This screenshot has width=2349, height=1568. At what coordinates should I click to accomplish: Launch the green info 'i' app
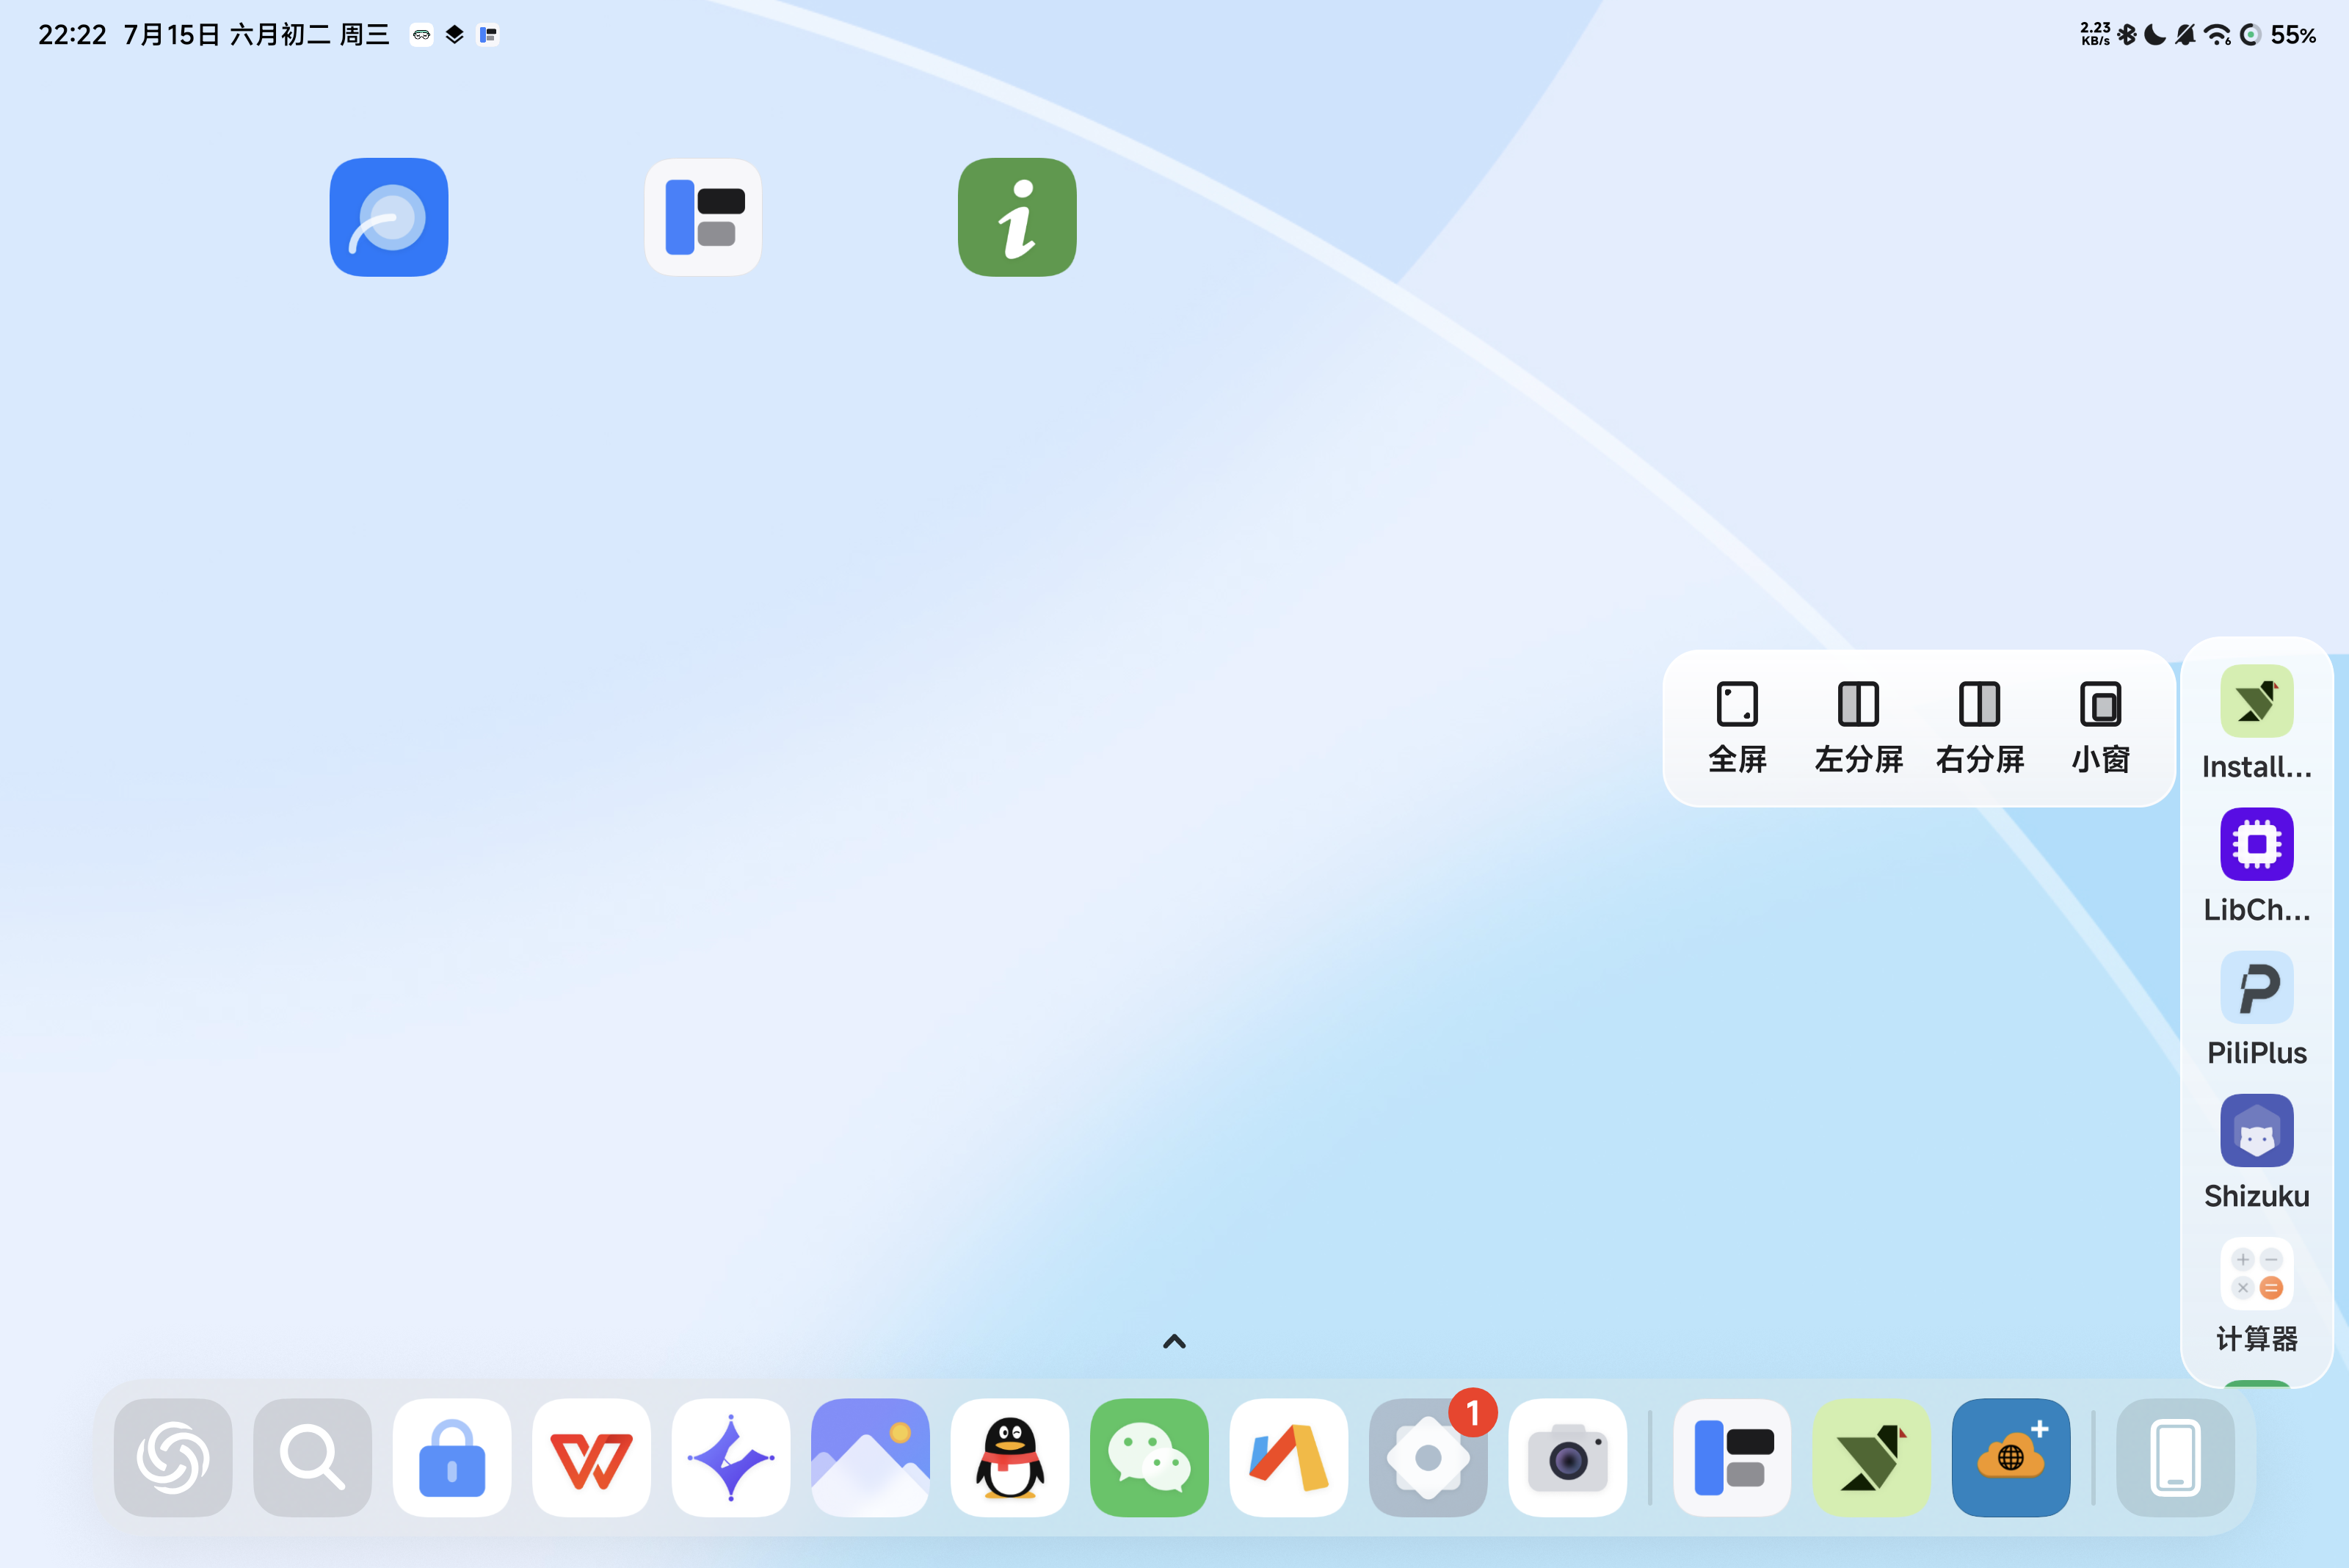pyautogui.click(x=1017, y=217)
